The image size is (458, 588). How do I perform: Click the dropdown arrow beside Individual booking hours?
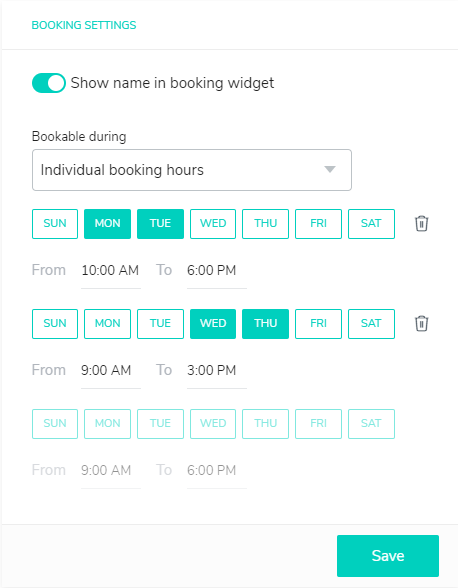point(330,170)
